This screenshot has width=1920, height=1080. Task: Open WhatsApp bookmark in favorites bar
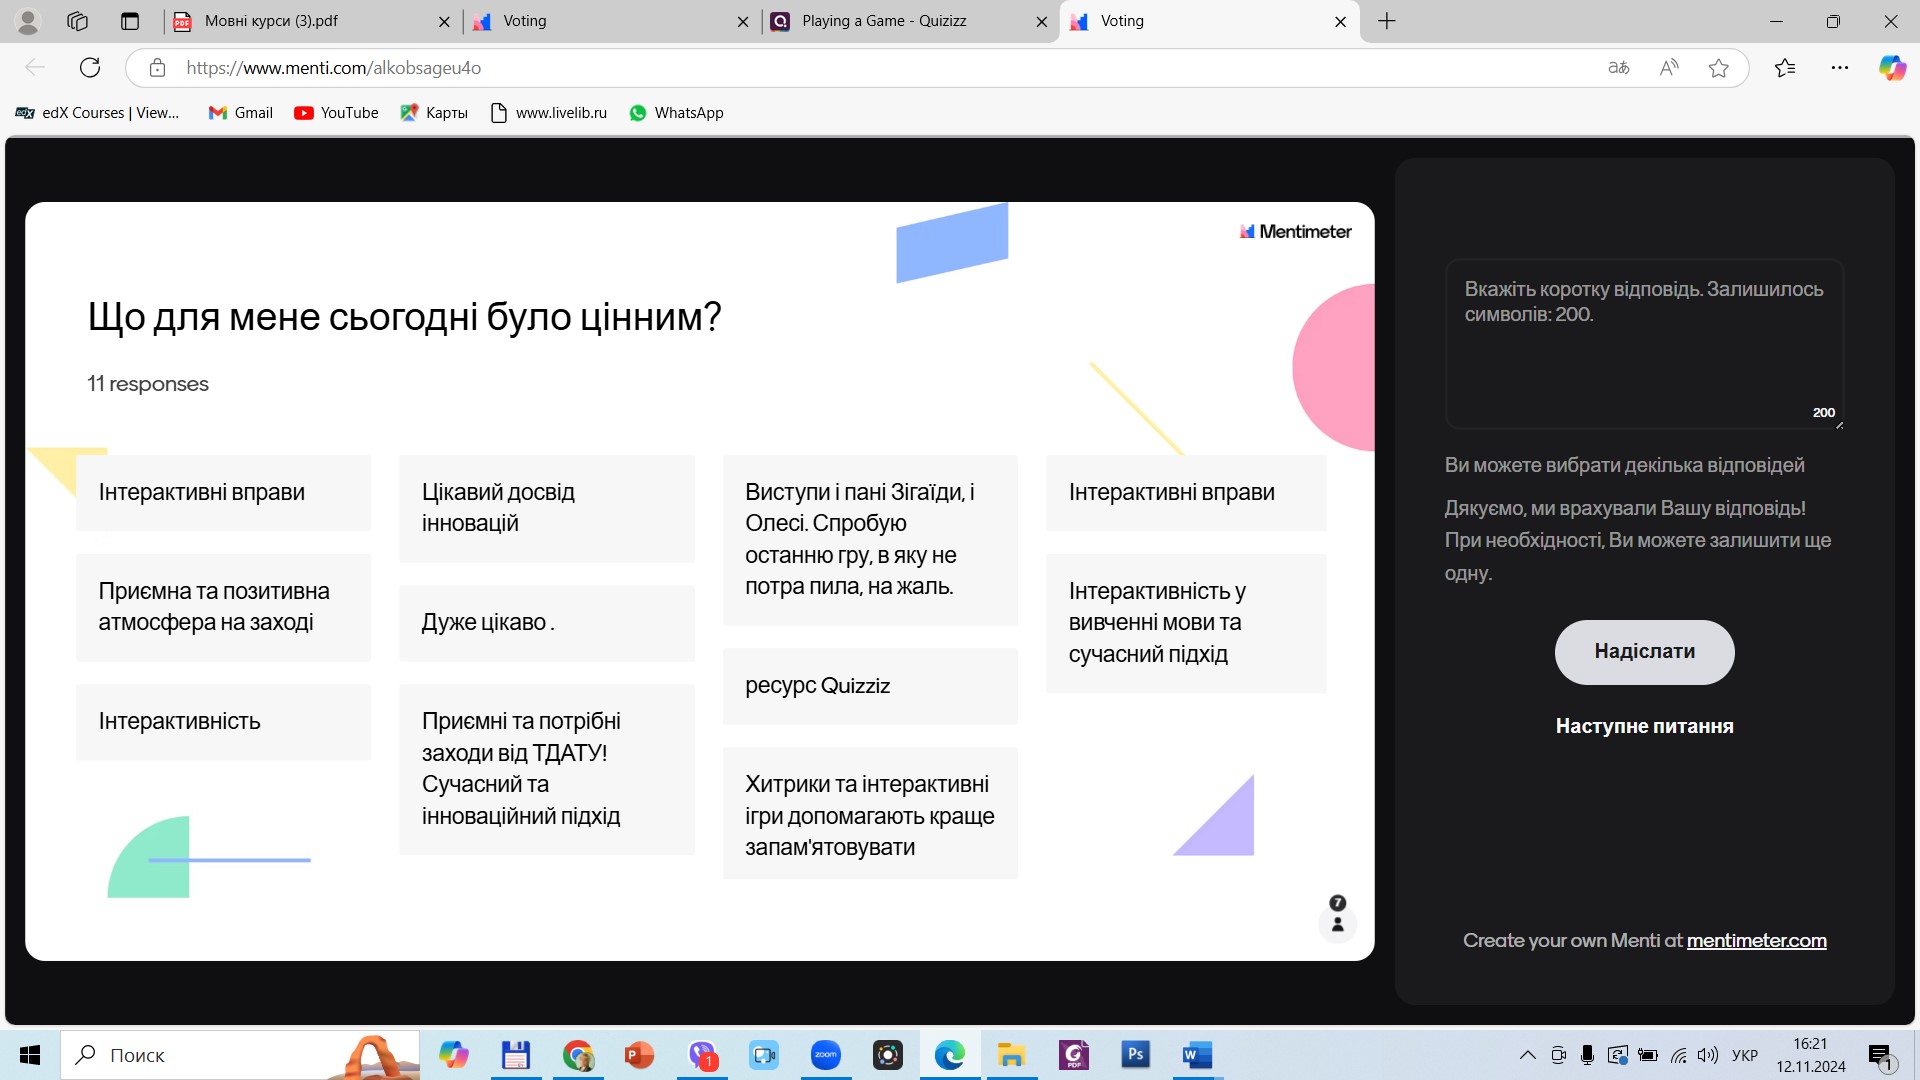point(676,113)
